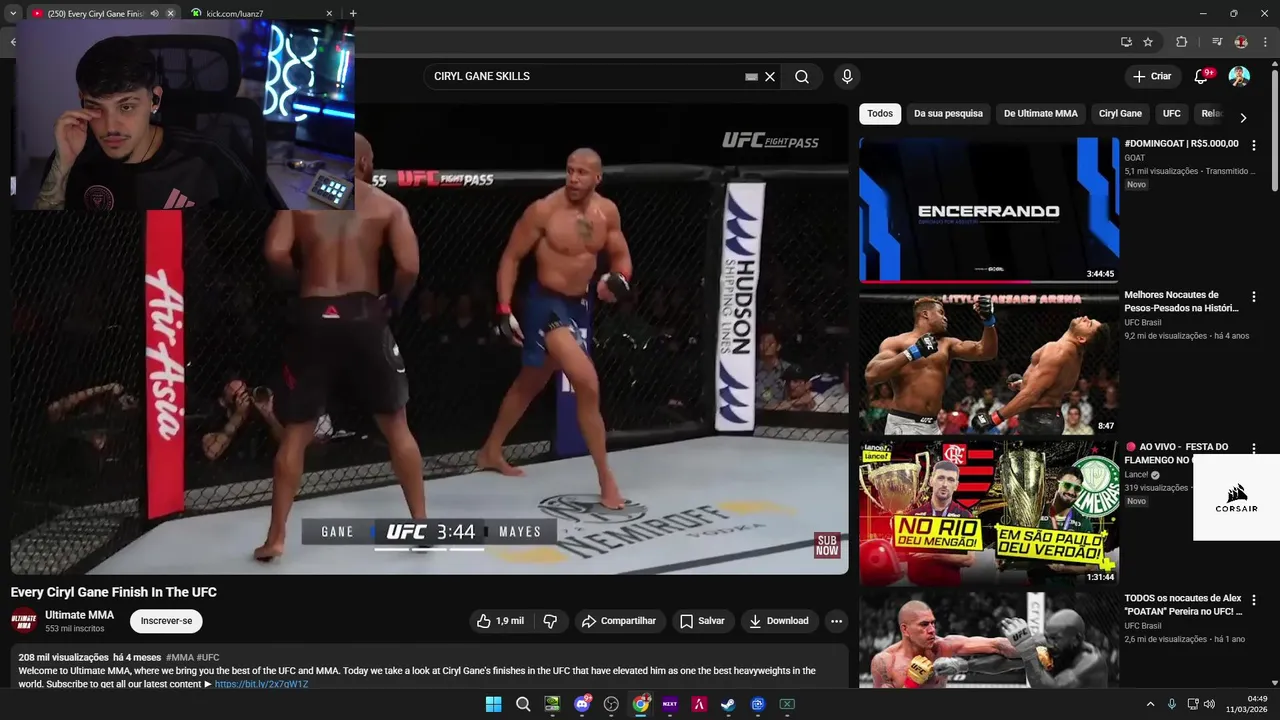Clear the search box with the X icon
Image resolution: width=1280 pixels, height=720 pixels.
point(770,76)
